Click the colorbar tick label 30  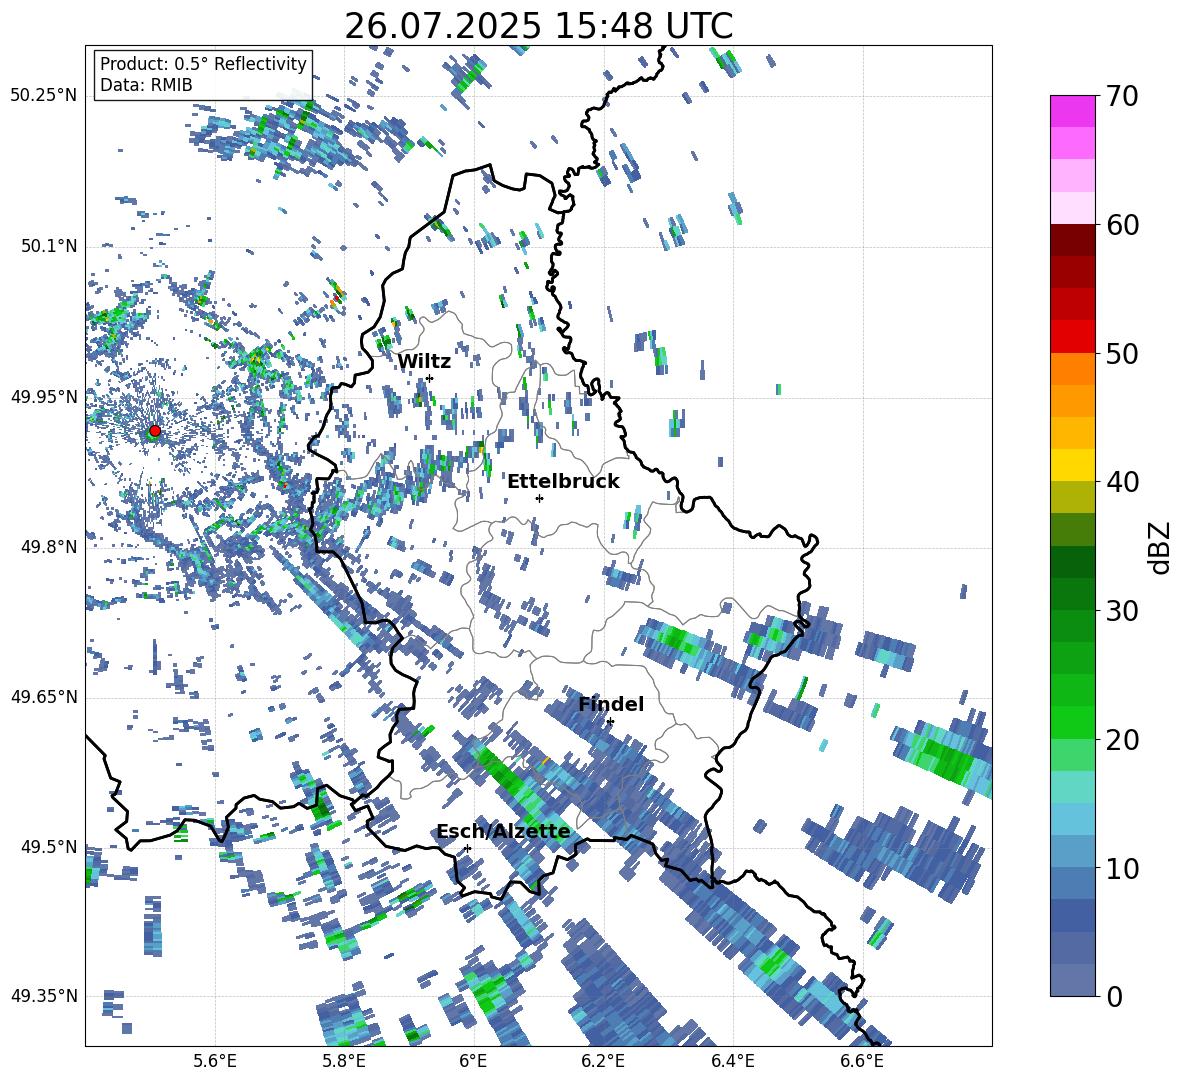point(1122,611)
